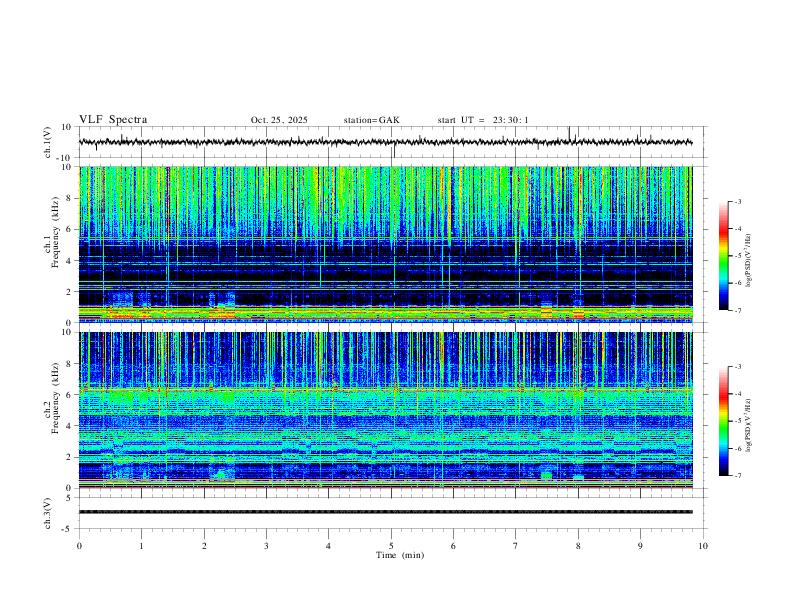The image size is (792, 612).
Task: Select the "station=GAK" label
Action: tap(372, 120)
